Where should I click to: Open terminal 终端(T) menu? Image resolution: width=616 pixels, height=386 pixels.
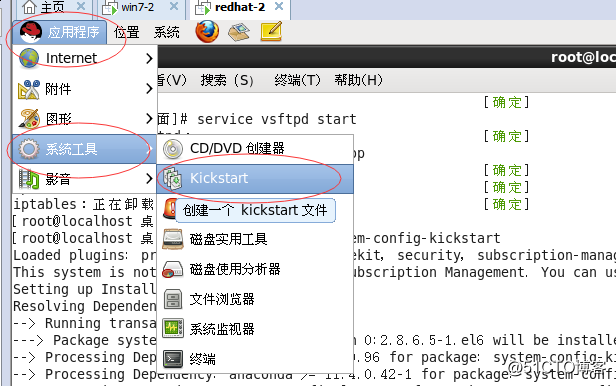point(297,80)
